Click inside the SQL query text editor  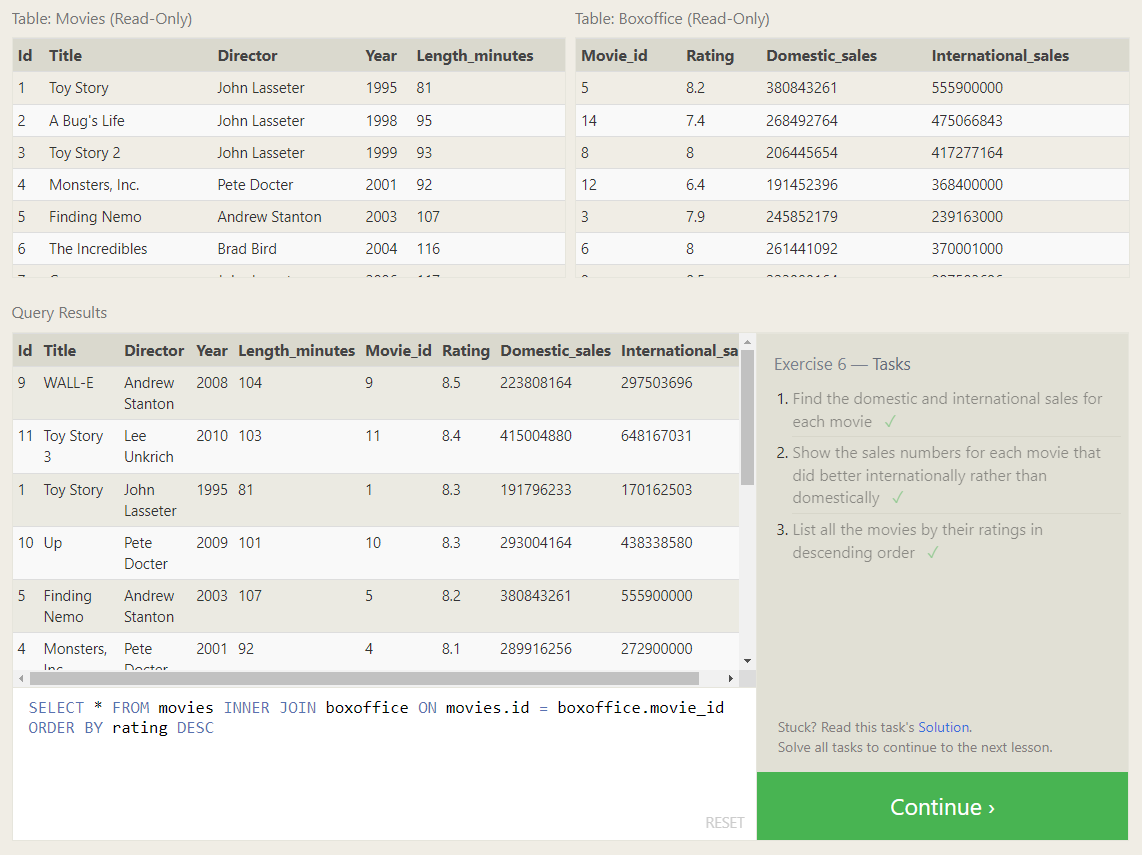pos(384,770)
